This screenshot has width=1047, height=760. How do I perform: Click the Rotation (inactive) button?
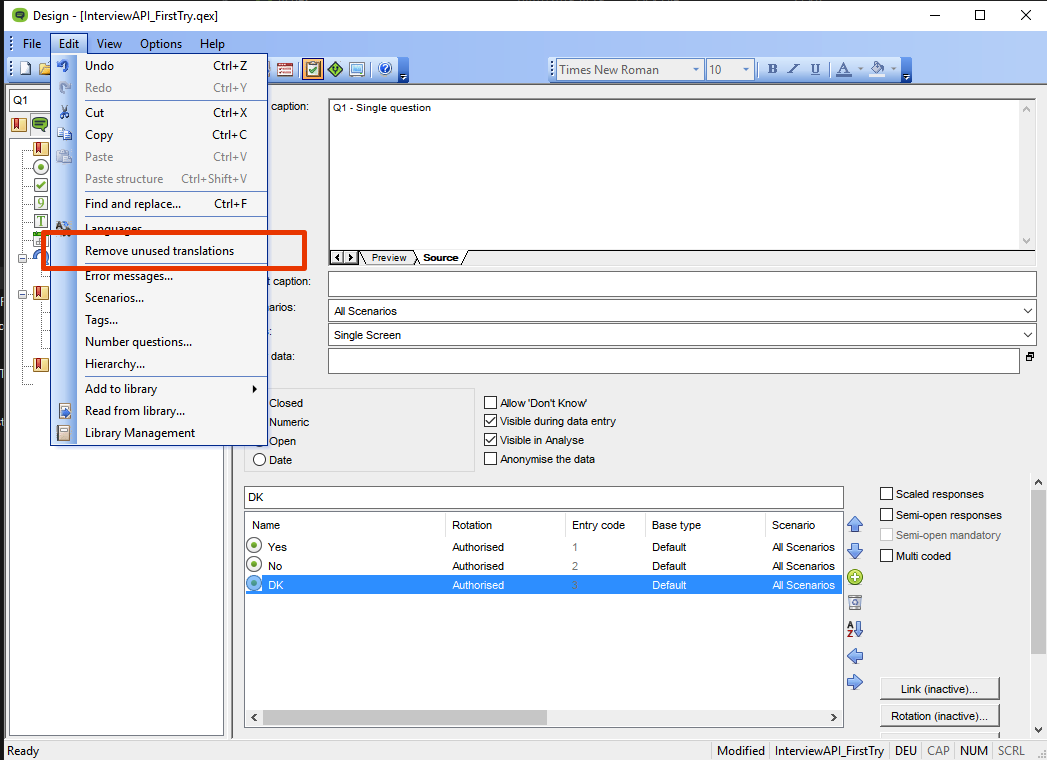939,715
